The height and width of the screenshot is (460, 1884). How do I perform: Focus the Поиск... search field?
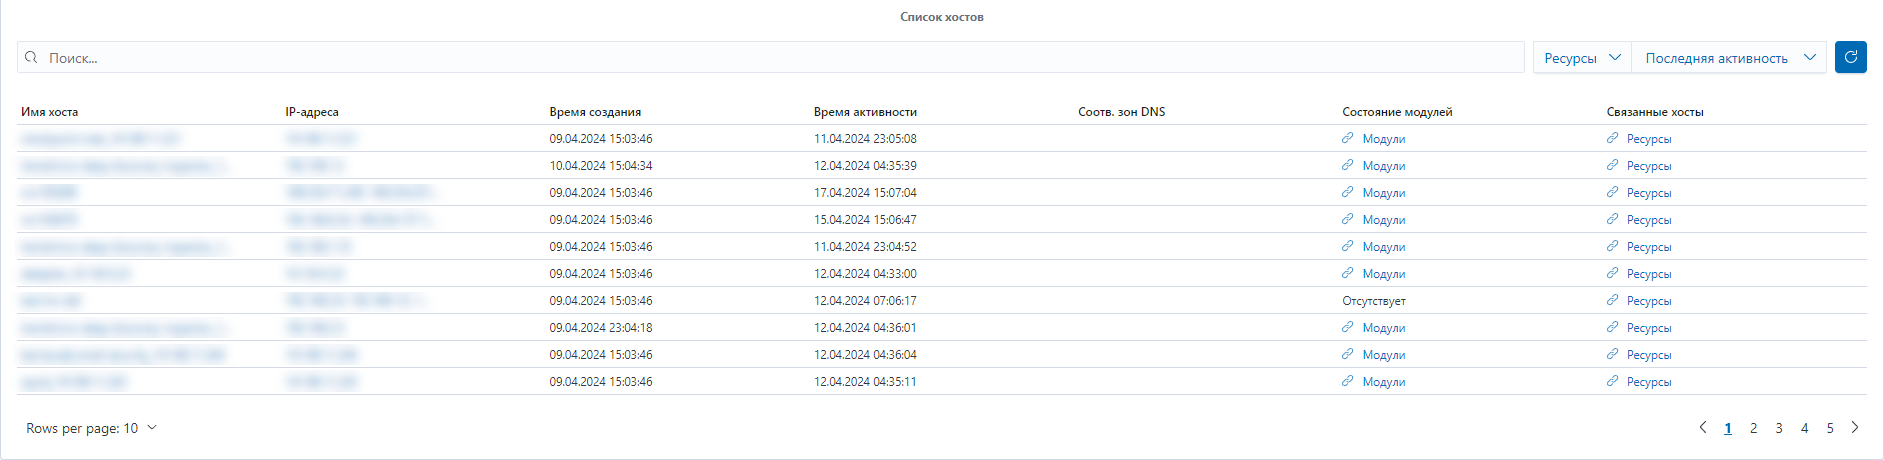(770, 57)
